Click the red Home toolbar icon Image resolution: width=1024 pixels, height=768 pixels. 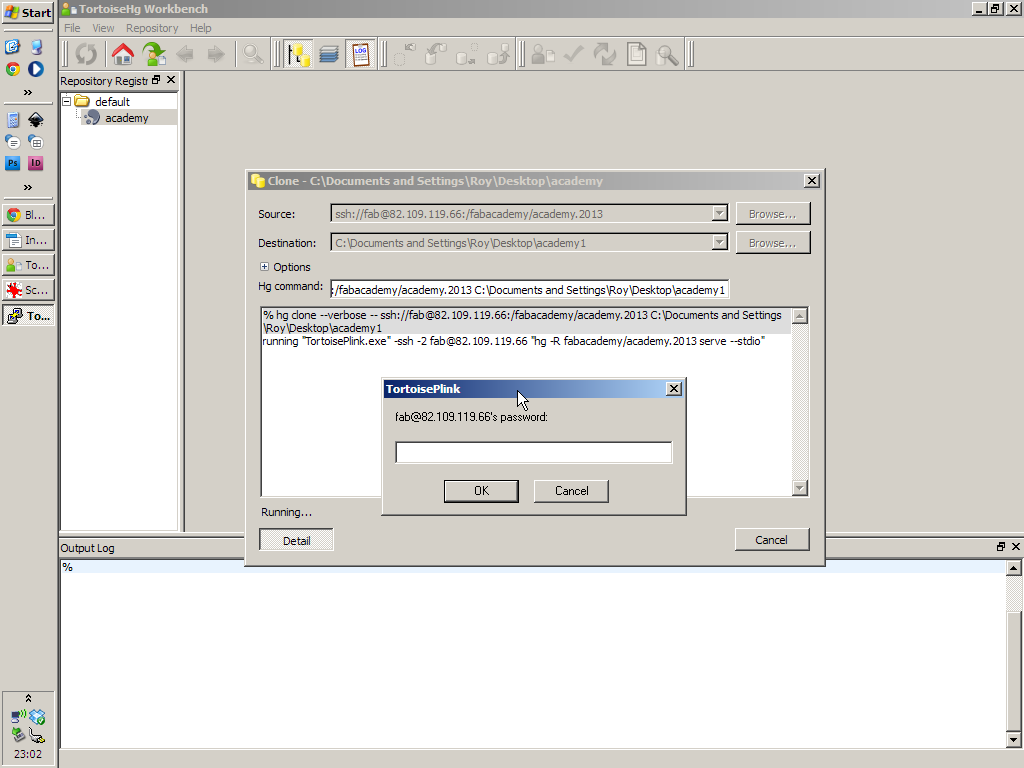122,54
